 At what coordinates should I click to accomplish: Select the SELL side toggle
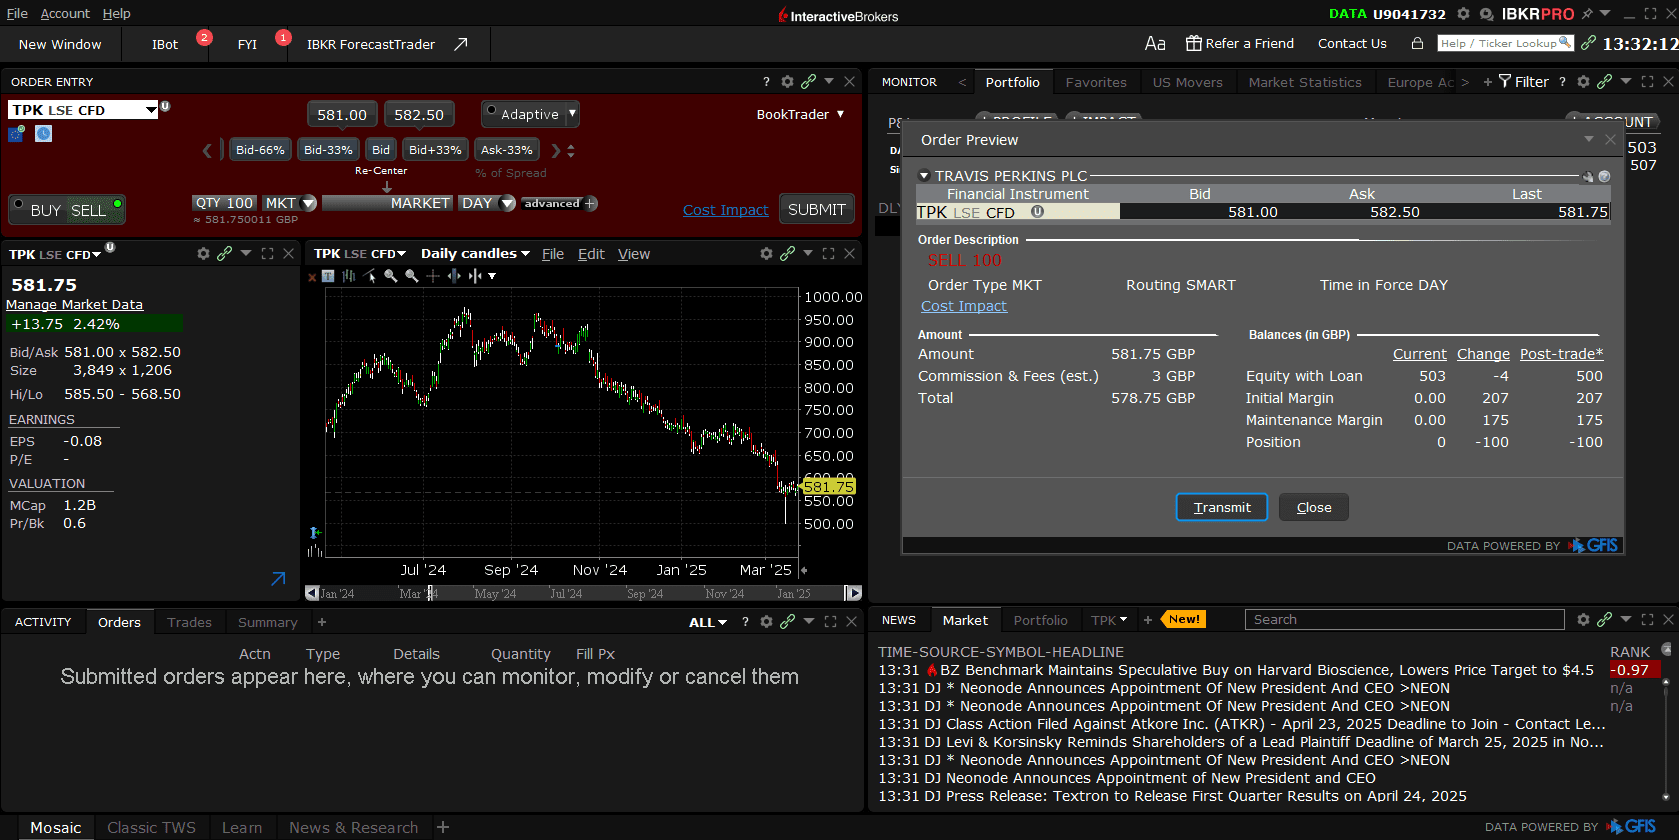89,210
